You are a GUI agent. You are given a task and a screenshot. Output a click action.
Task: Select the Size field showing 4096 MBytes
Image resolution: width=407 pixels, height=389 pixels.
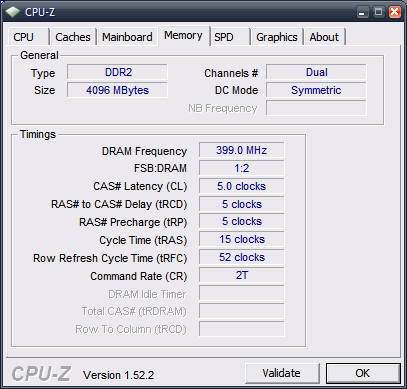pyautogui.click(x=117, y=90)
